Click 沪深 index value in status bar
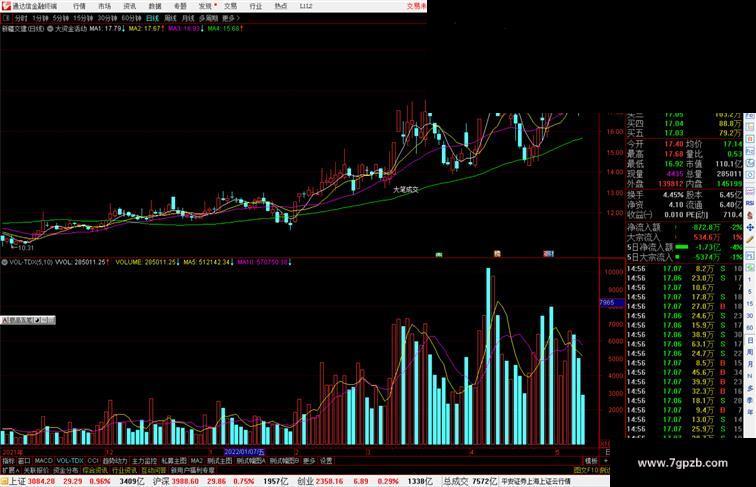Image resolution: width=756 pixels, height=487 pixels. pos(185,481)
